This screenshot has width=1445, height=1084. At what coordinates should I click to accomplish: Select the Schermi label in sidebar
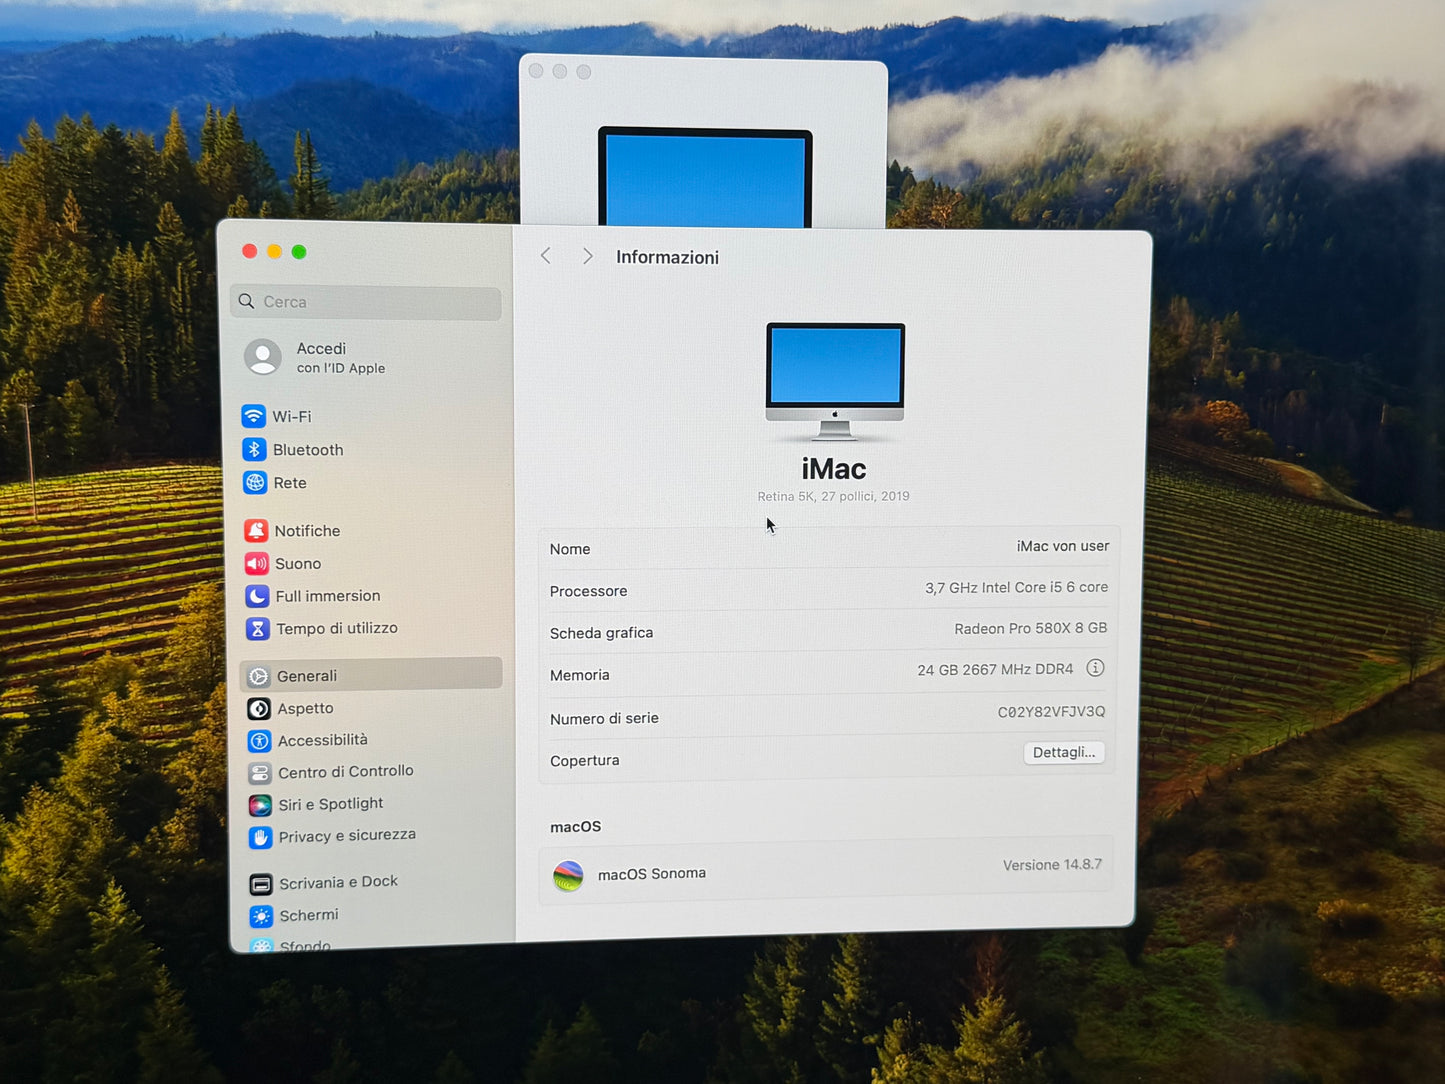[309, 915]
